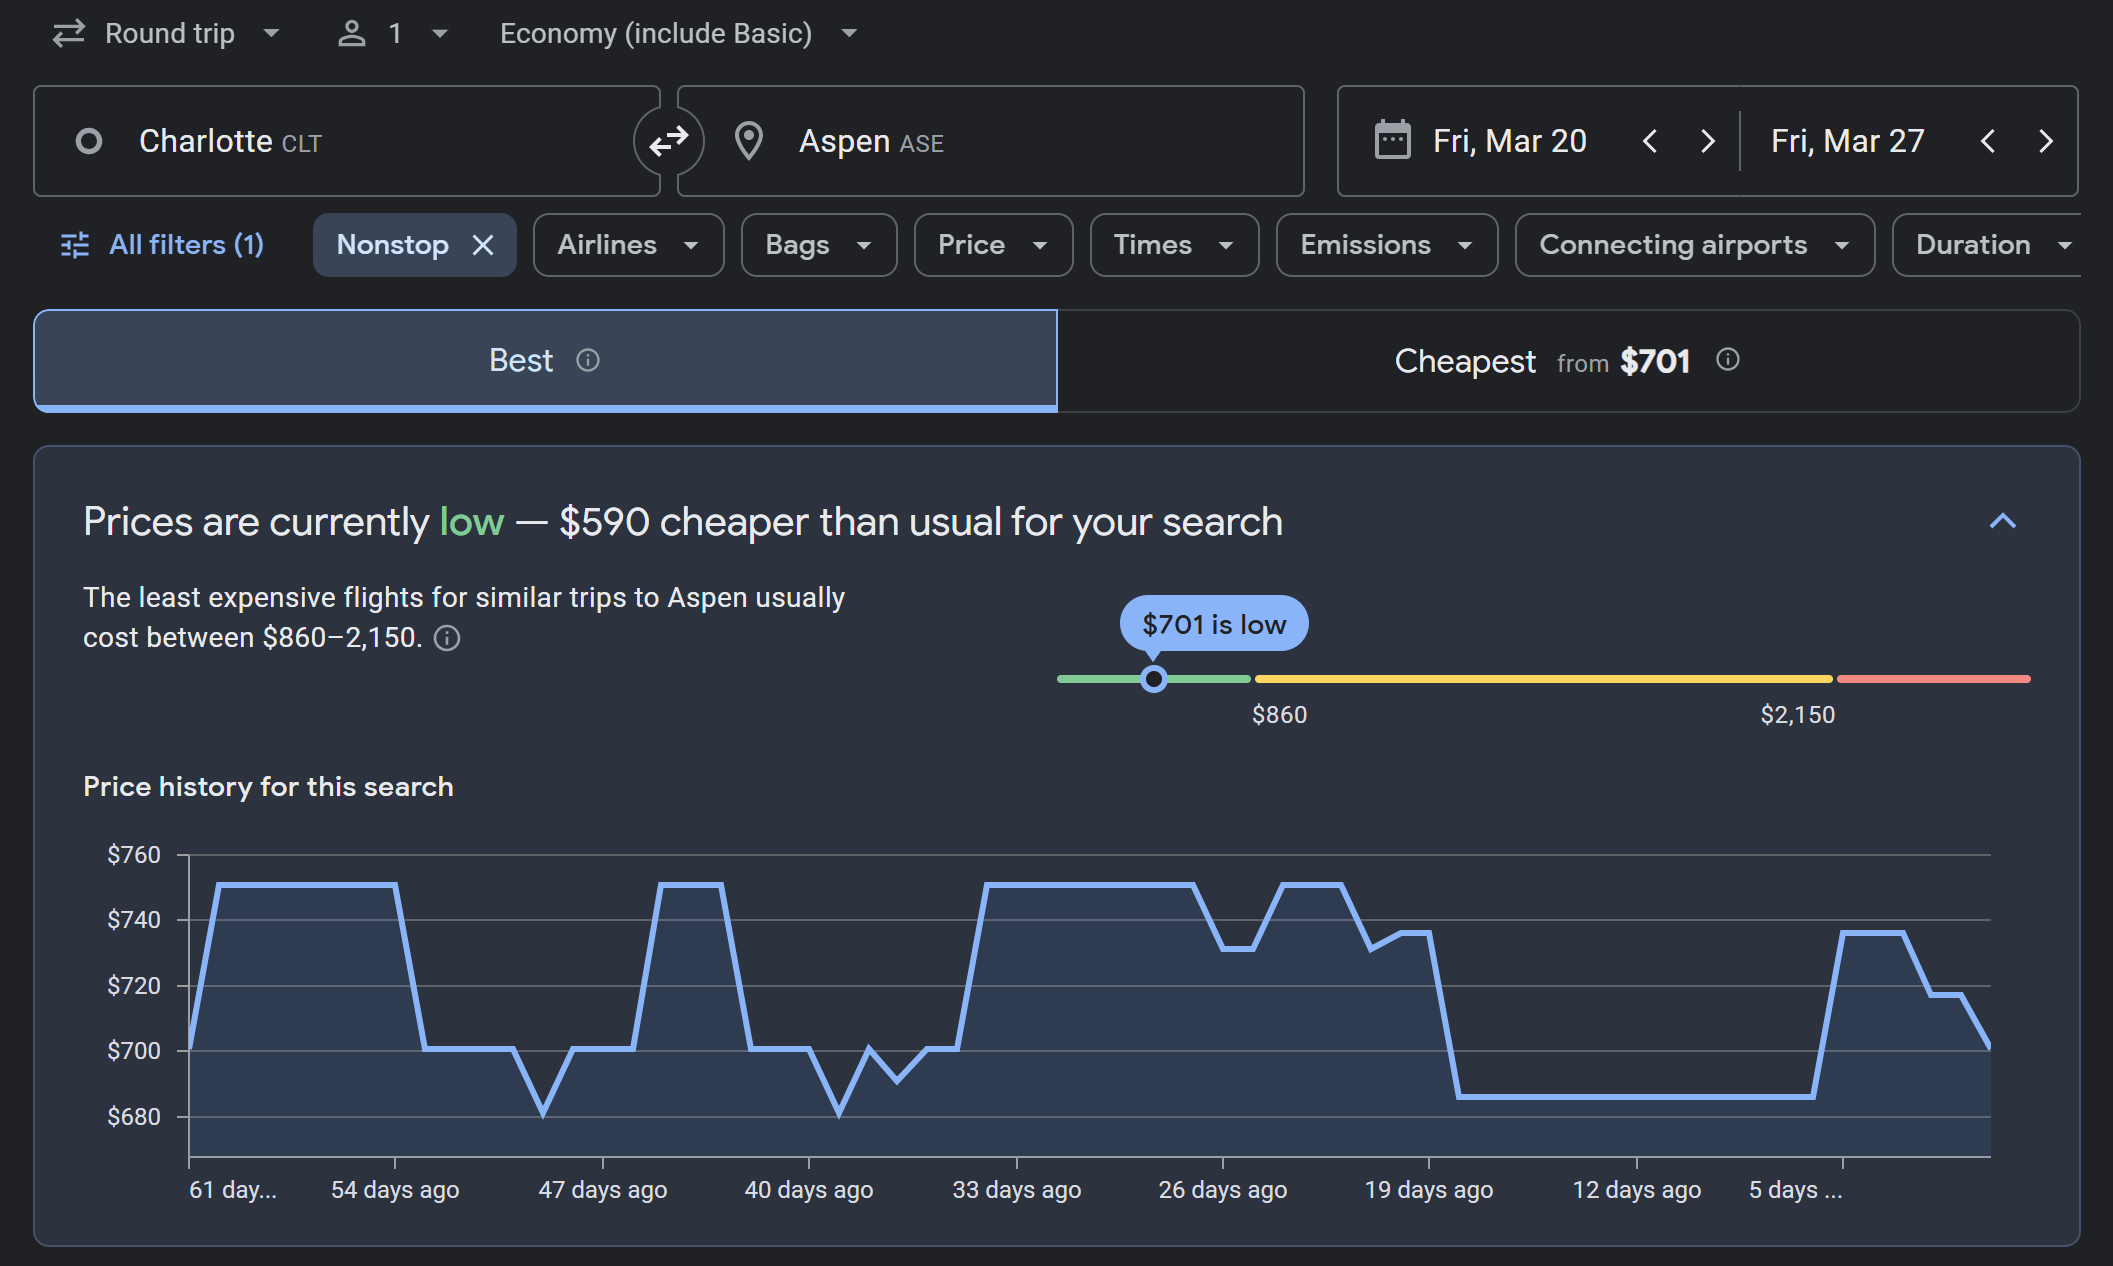Image resolution: width=2113 pixels, height=1266 pixels.
Task: Click the red high-price range segment
Action: coord(1934,679)
